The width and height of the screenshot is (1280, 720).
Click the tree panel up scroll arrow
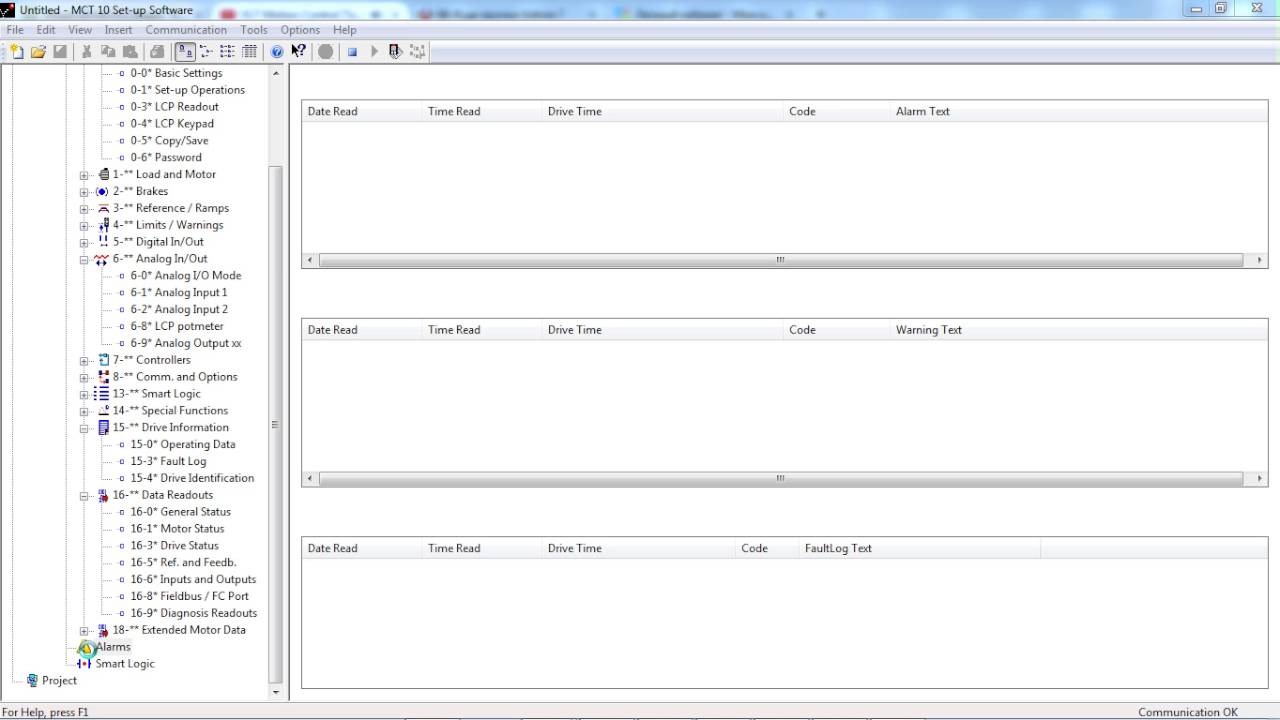point(277,73)
